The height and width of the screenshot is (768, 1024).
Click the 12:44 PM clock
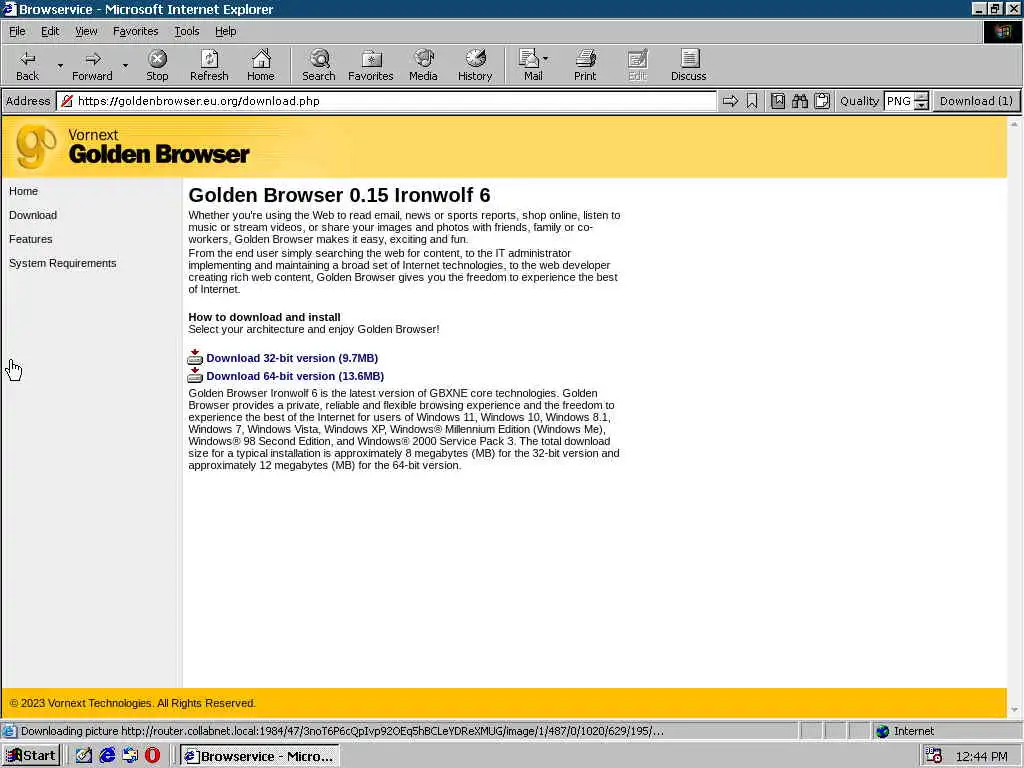(982, 756)
